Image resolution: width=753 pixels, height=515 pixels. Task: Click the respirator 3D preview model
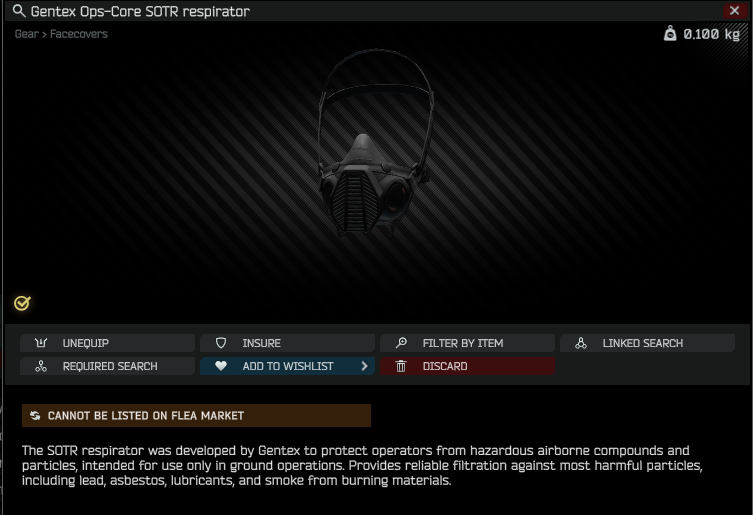376,142
